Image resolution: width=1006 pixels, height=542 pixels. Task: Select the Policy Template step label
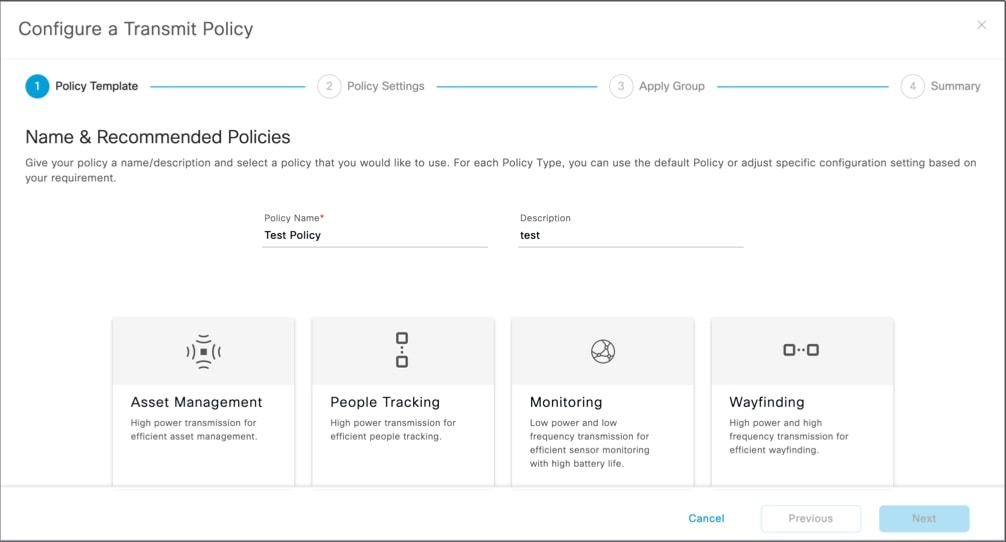pyautogui.click(x=96, y=86)
